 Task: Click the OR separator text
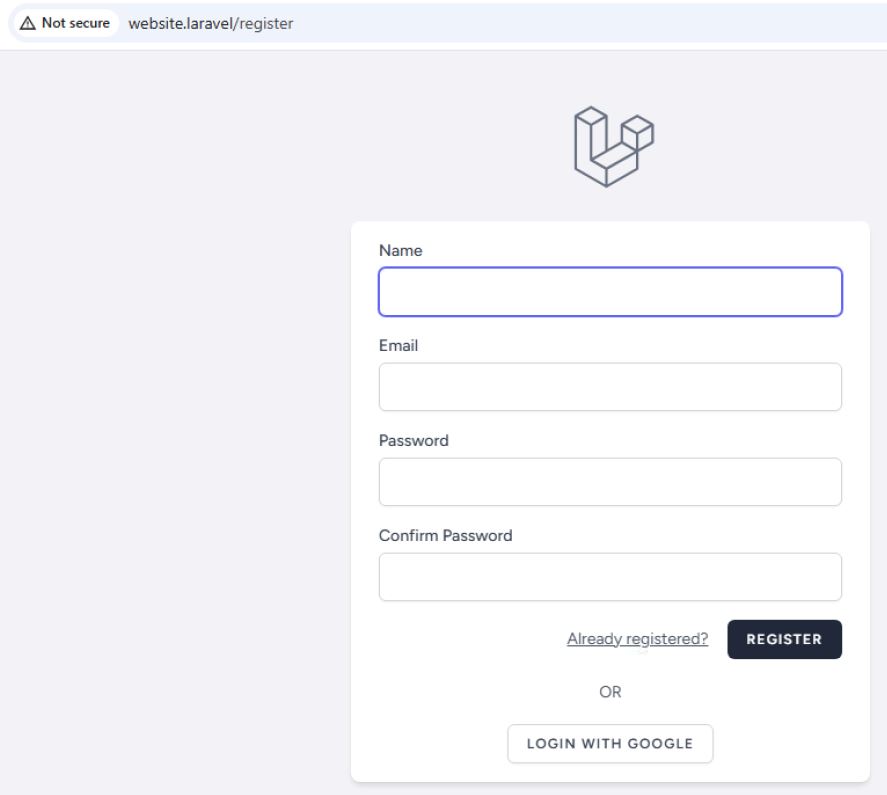(x=610, y=692)
